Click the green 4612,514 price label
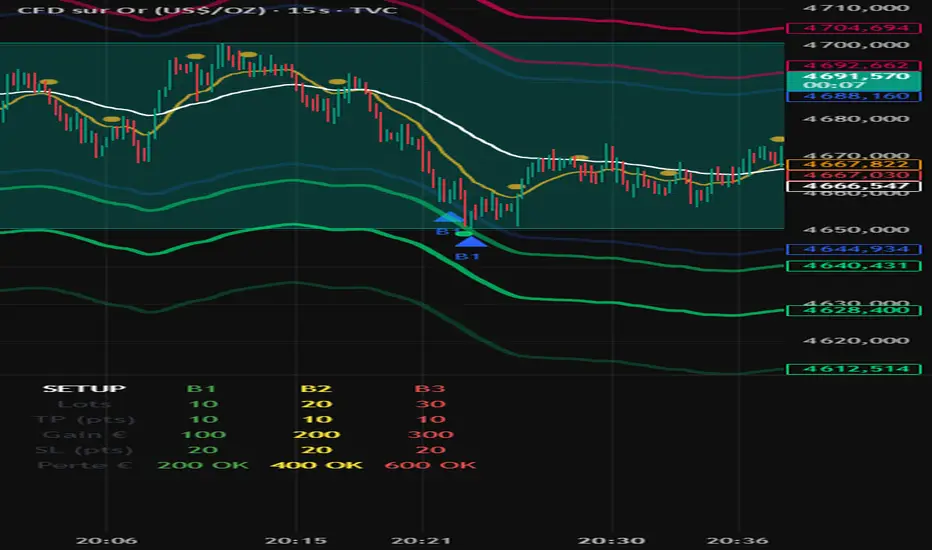The width and height of the screenshot is (932, 550). pyautogui.click(x=854, y=369)
